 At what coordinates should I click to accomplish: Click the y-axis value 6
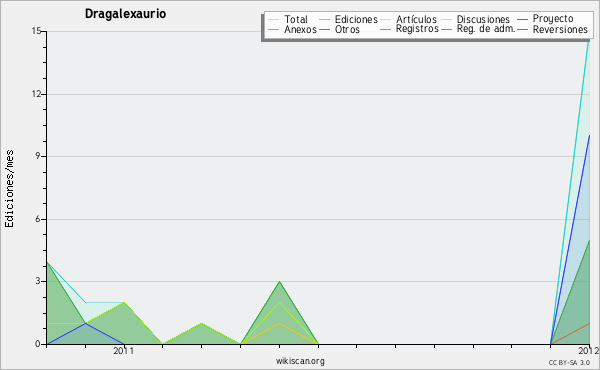coord(38,219)
